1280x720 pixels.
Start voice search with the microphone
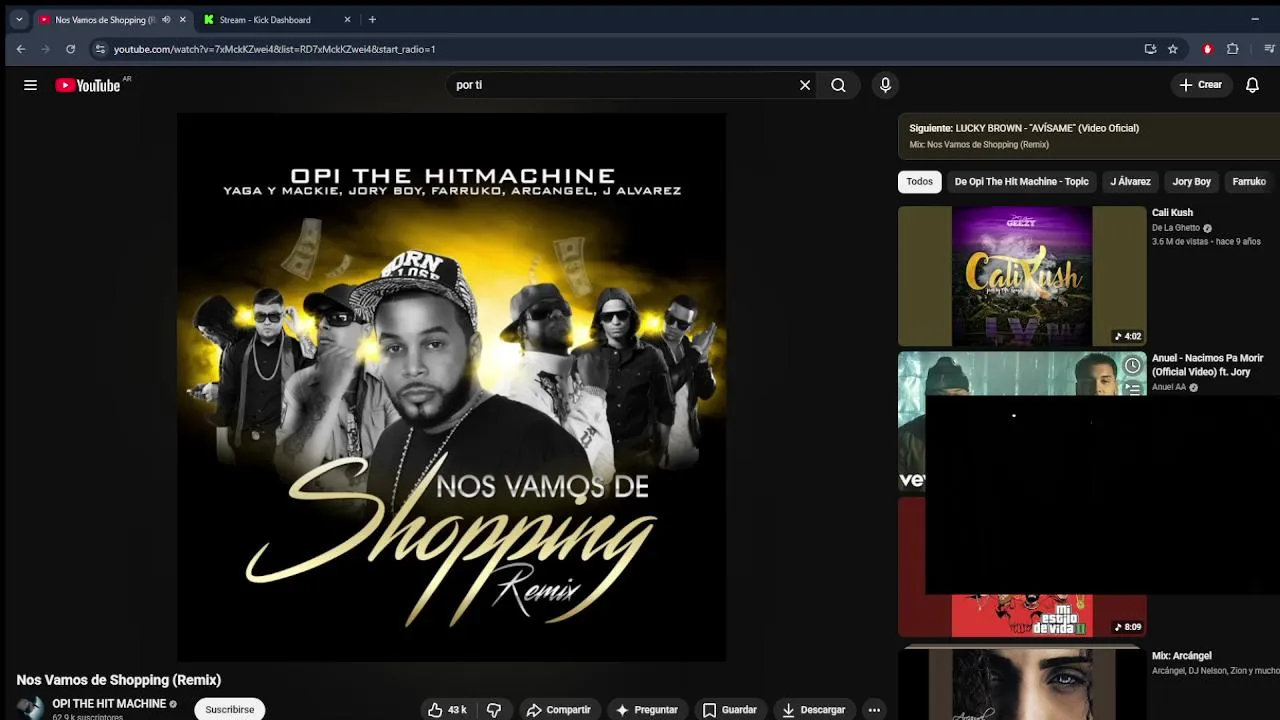click(885, 85)
